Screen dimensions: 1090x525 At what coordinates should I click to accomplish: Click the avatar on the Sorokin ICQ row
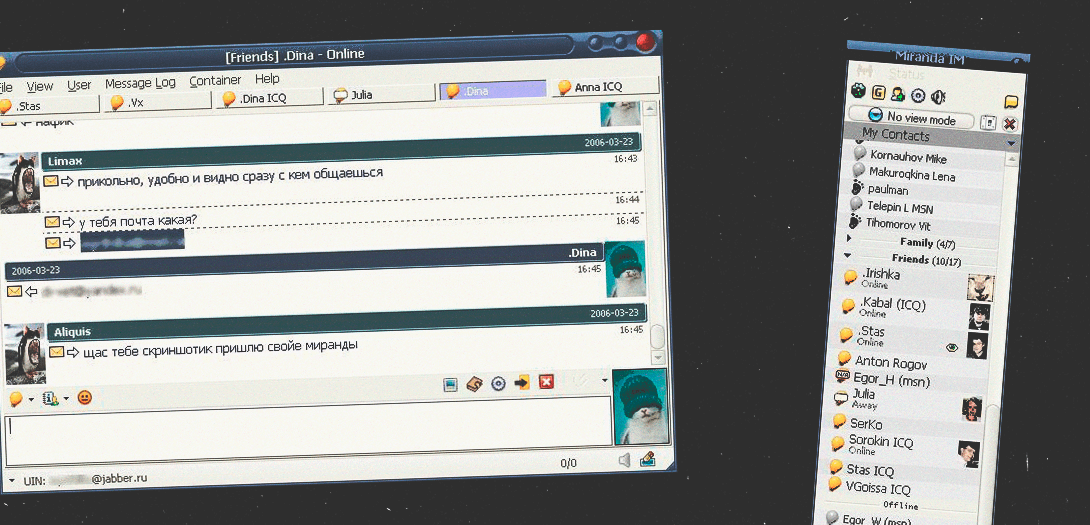pos(969,453)
